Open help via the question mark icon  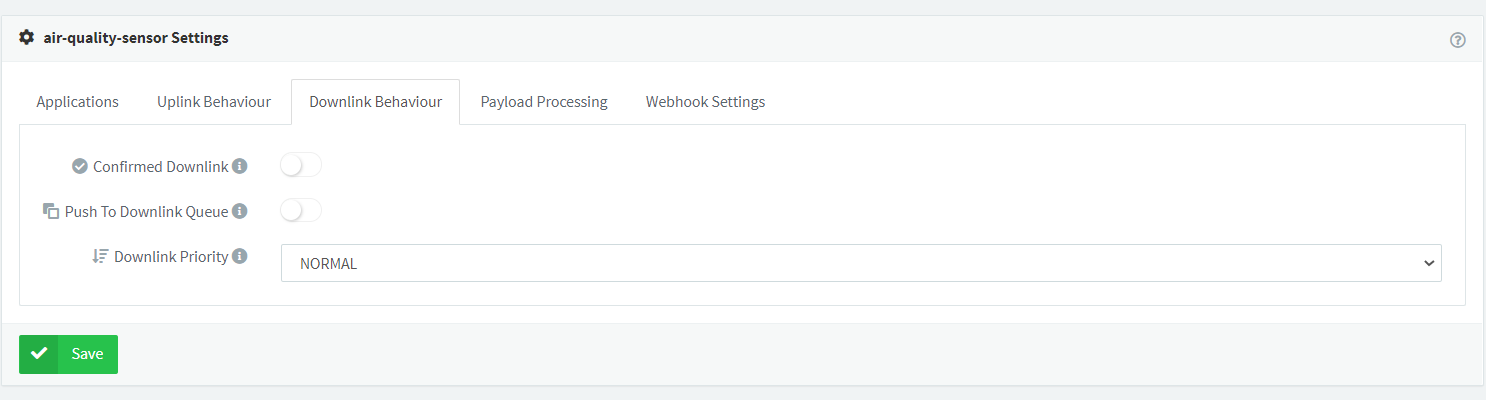click(x=1457, y=40)
